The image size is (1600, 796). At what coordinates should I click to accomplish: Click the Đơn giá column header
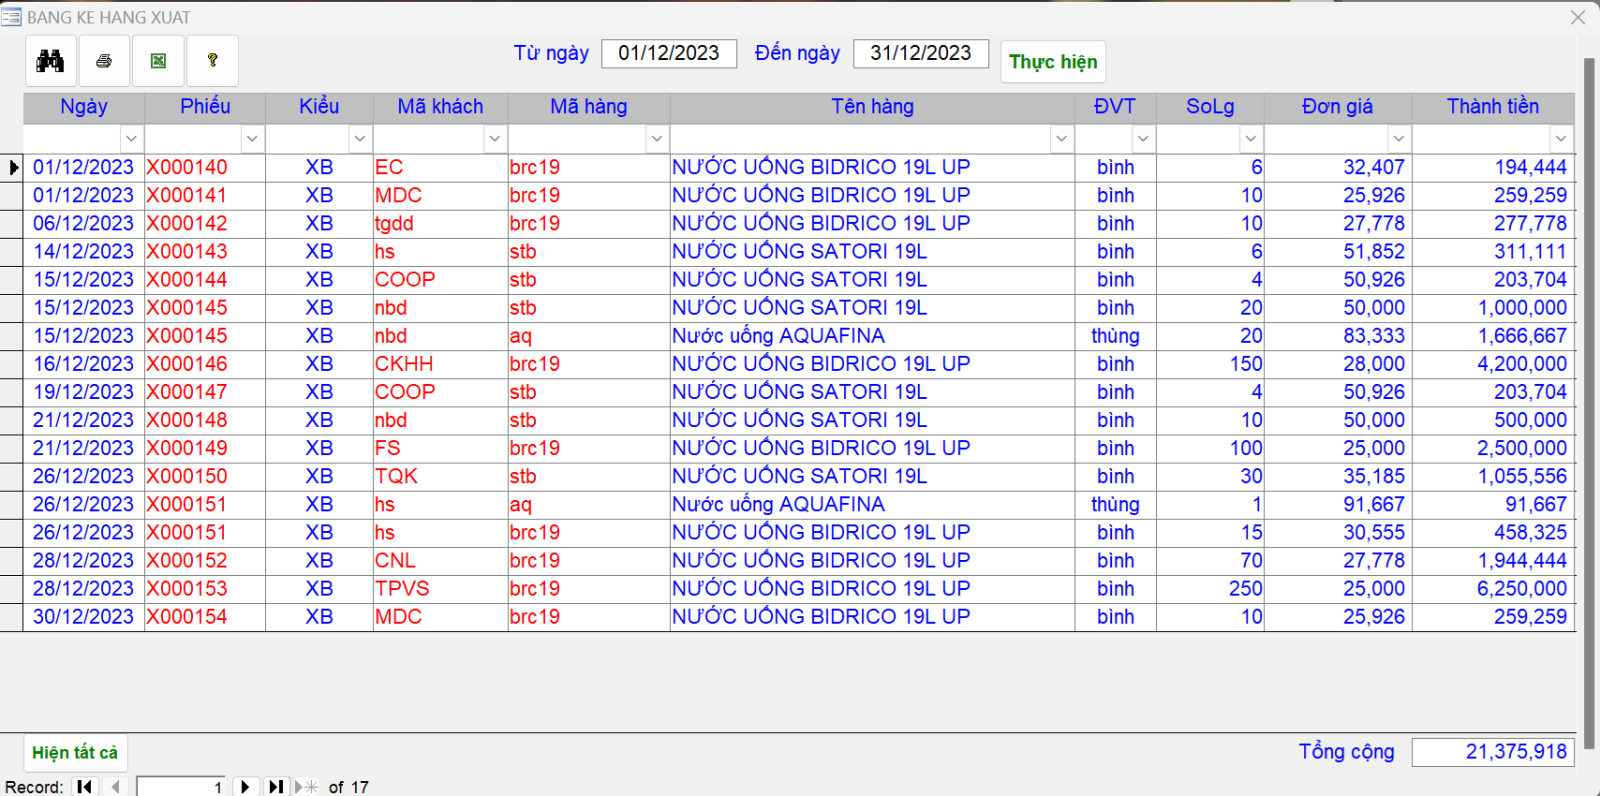[x=1337, y=107]
